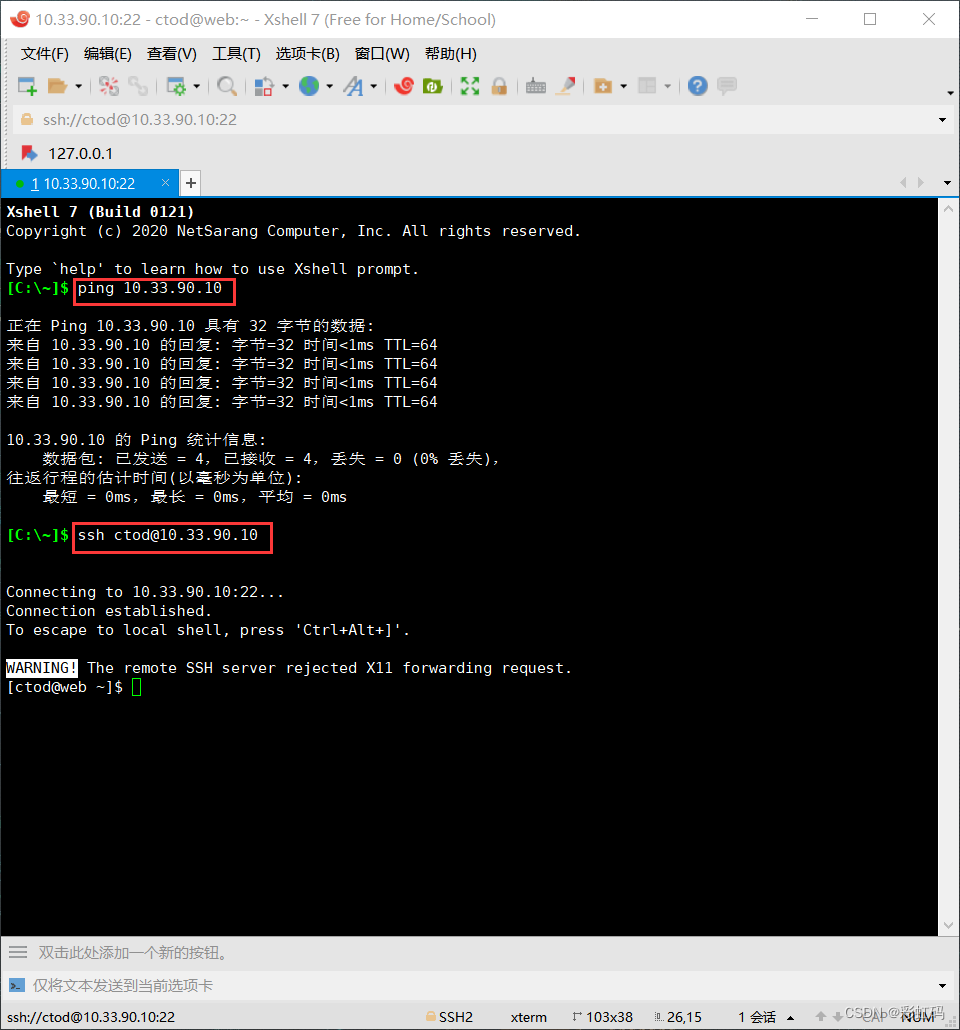Expand the color scheme dropdown arrow
Image resolution: width=960 pixels, height=1030 pixels.
[x=285, y=86]
